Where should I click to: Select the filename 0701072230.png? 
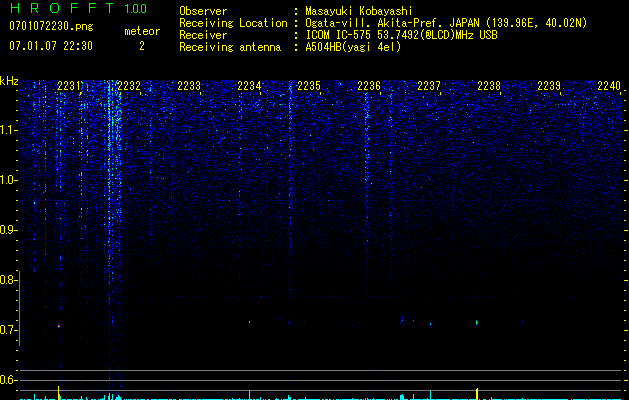click(51, 26)
